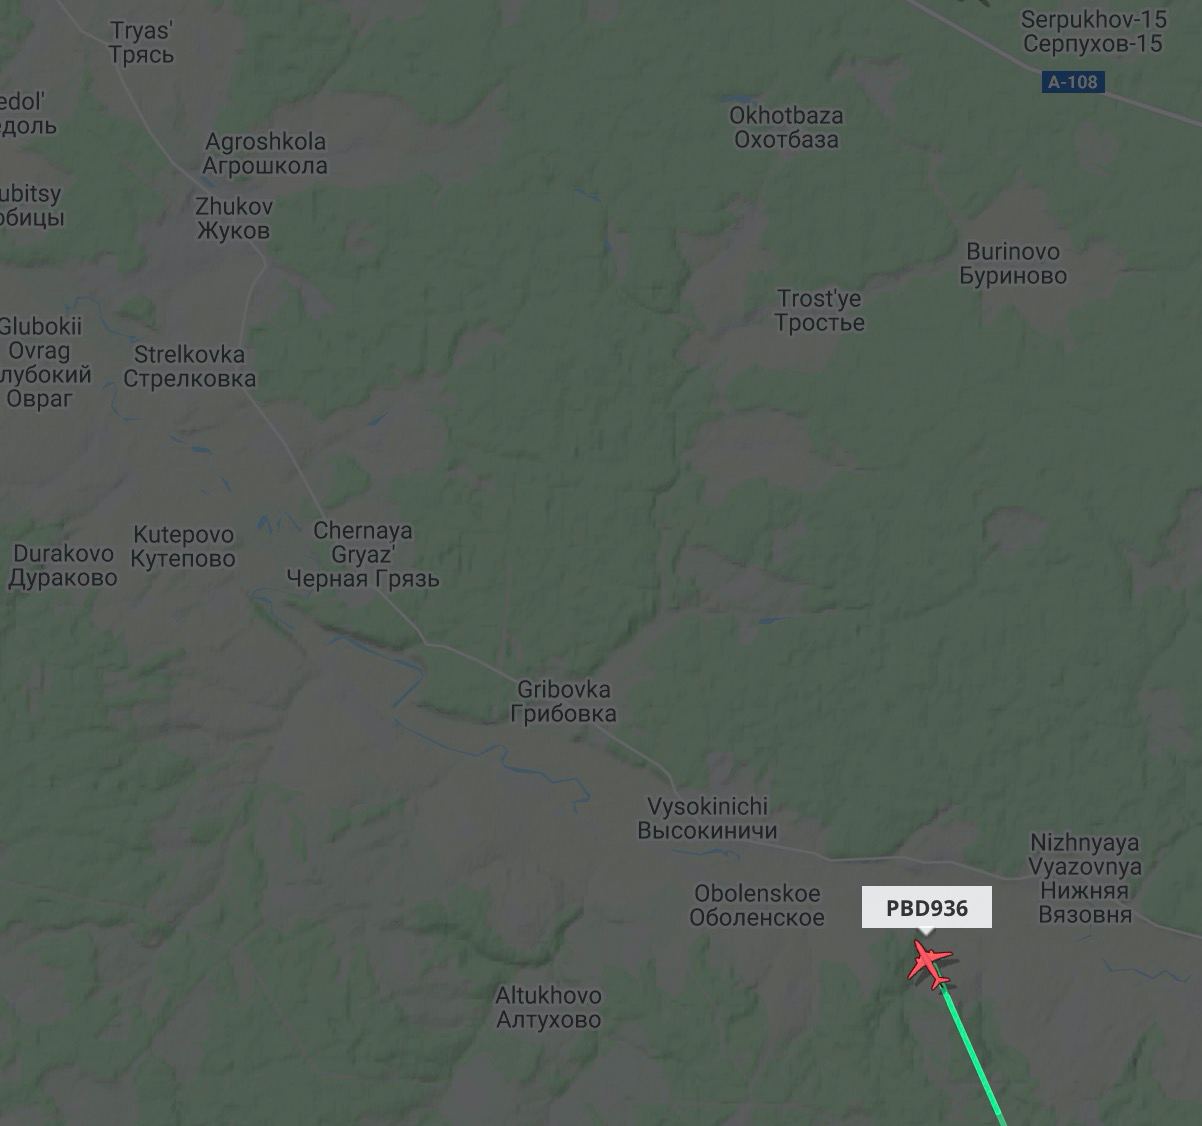This screenshot has height=1126, width=1202.
Task: Click the Agroshkola place label
Action: [265, 153]
